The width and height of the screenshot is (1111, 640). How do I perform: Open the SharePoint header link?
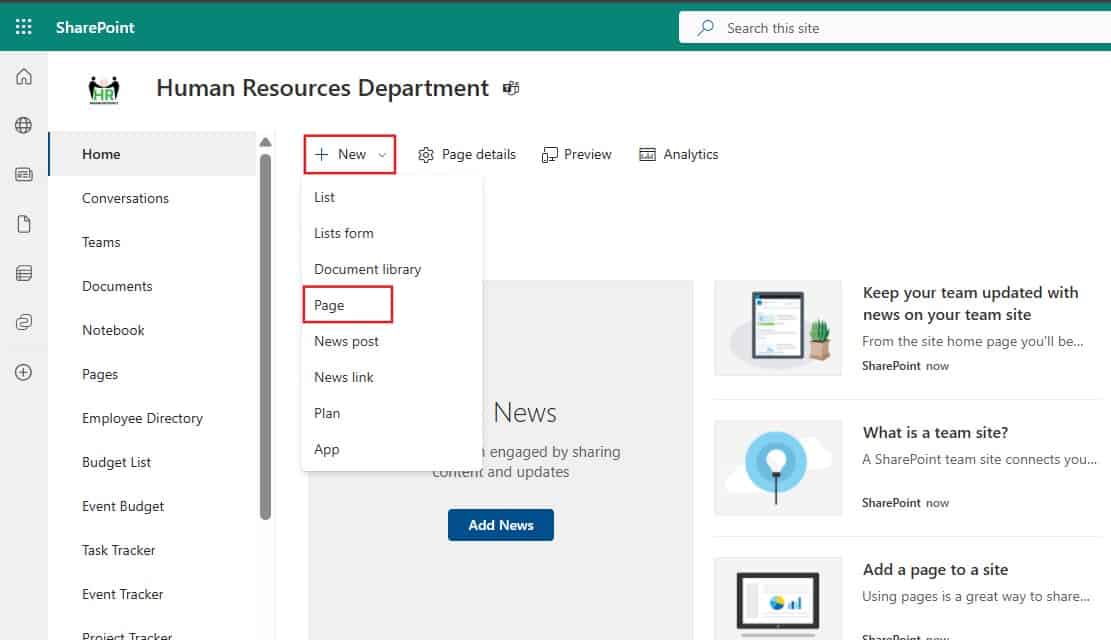[95, 28]
